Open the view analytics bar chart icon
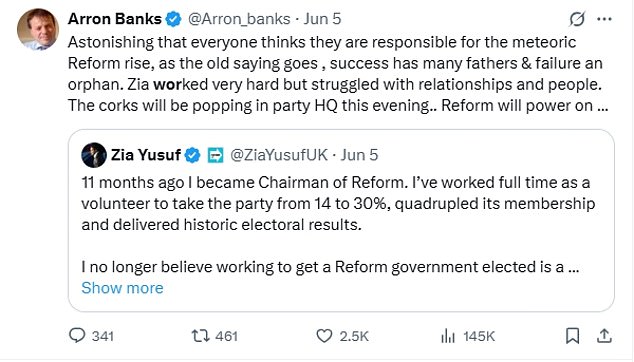The image size is (634, 362). (448, 336)
